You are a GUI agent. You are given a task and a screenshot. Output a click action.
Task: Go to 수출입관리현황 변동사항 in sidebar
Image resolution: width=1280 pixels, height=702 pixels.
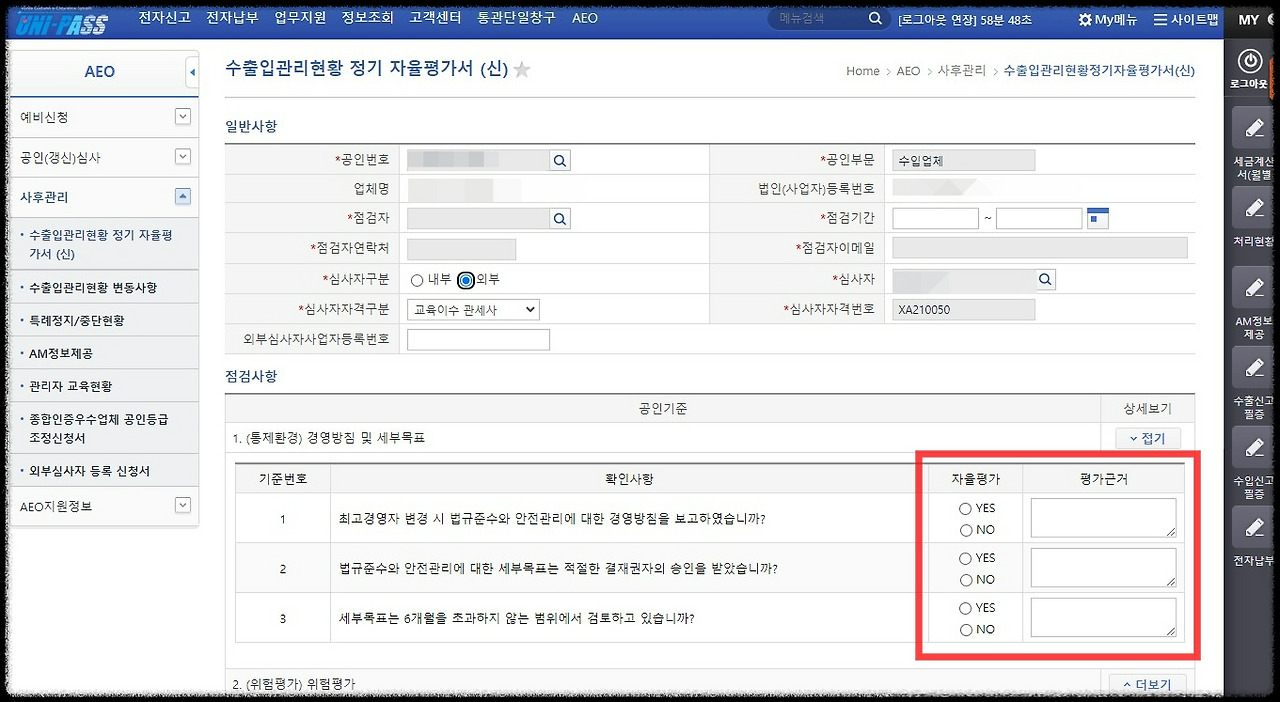click(x=93, y=288)
